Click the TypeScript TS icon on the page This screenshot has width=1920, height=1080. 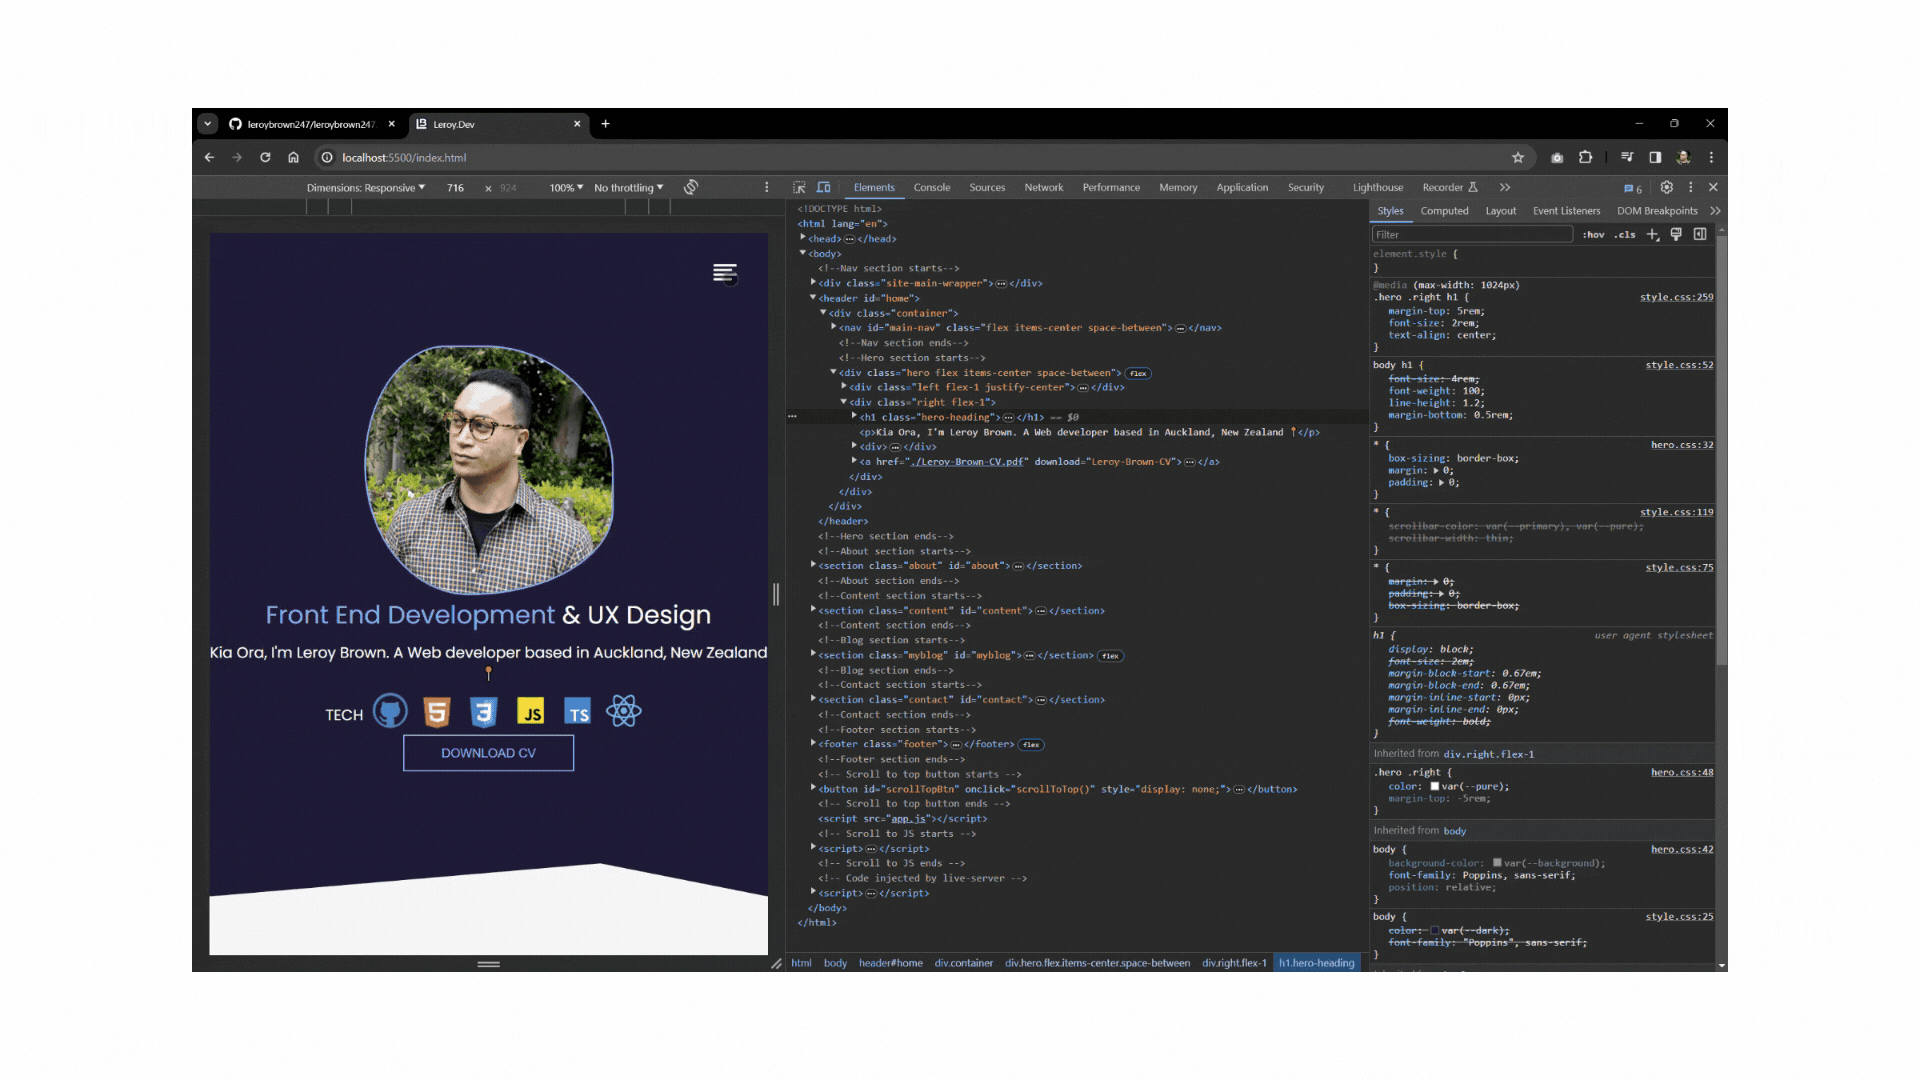click(577, 712)
